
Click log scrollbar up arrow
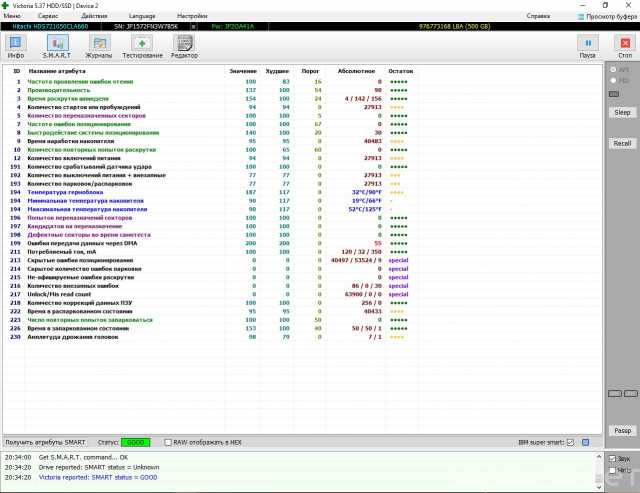tap(599, 457)
